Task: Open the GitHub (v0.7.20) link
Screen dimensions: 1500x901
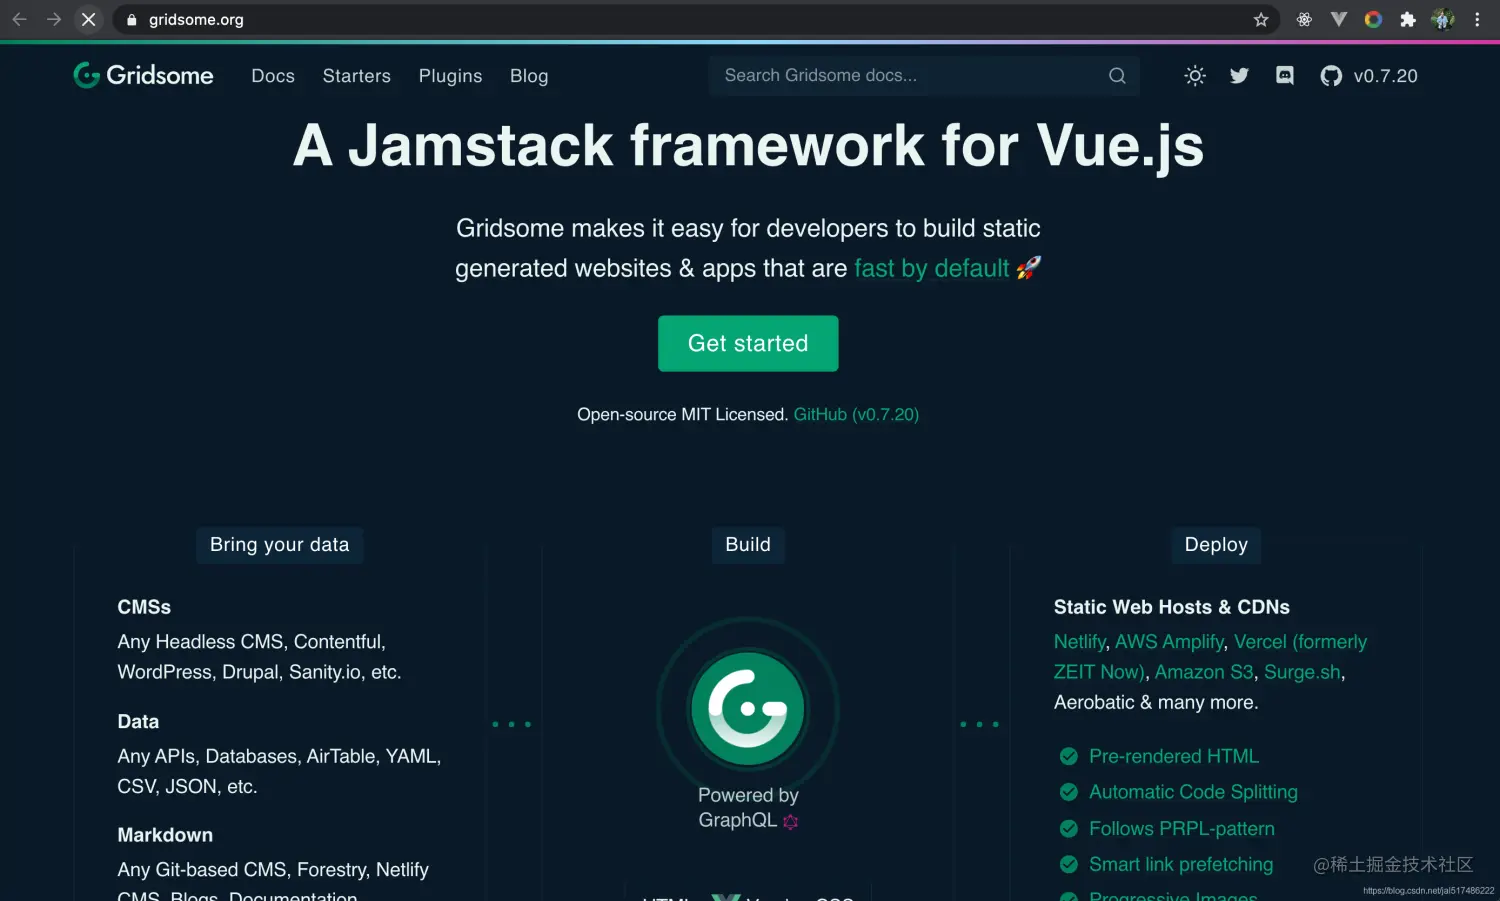Action: click(x=856, y=414)
